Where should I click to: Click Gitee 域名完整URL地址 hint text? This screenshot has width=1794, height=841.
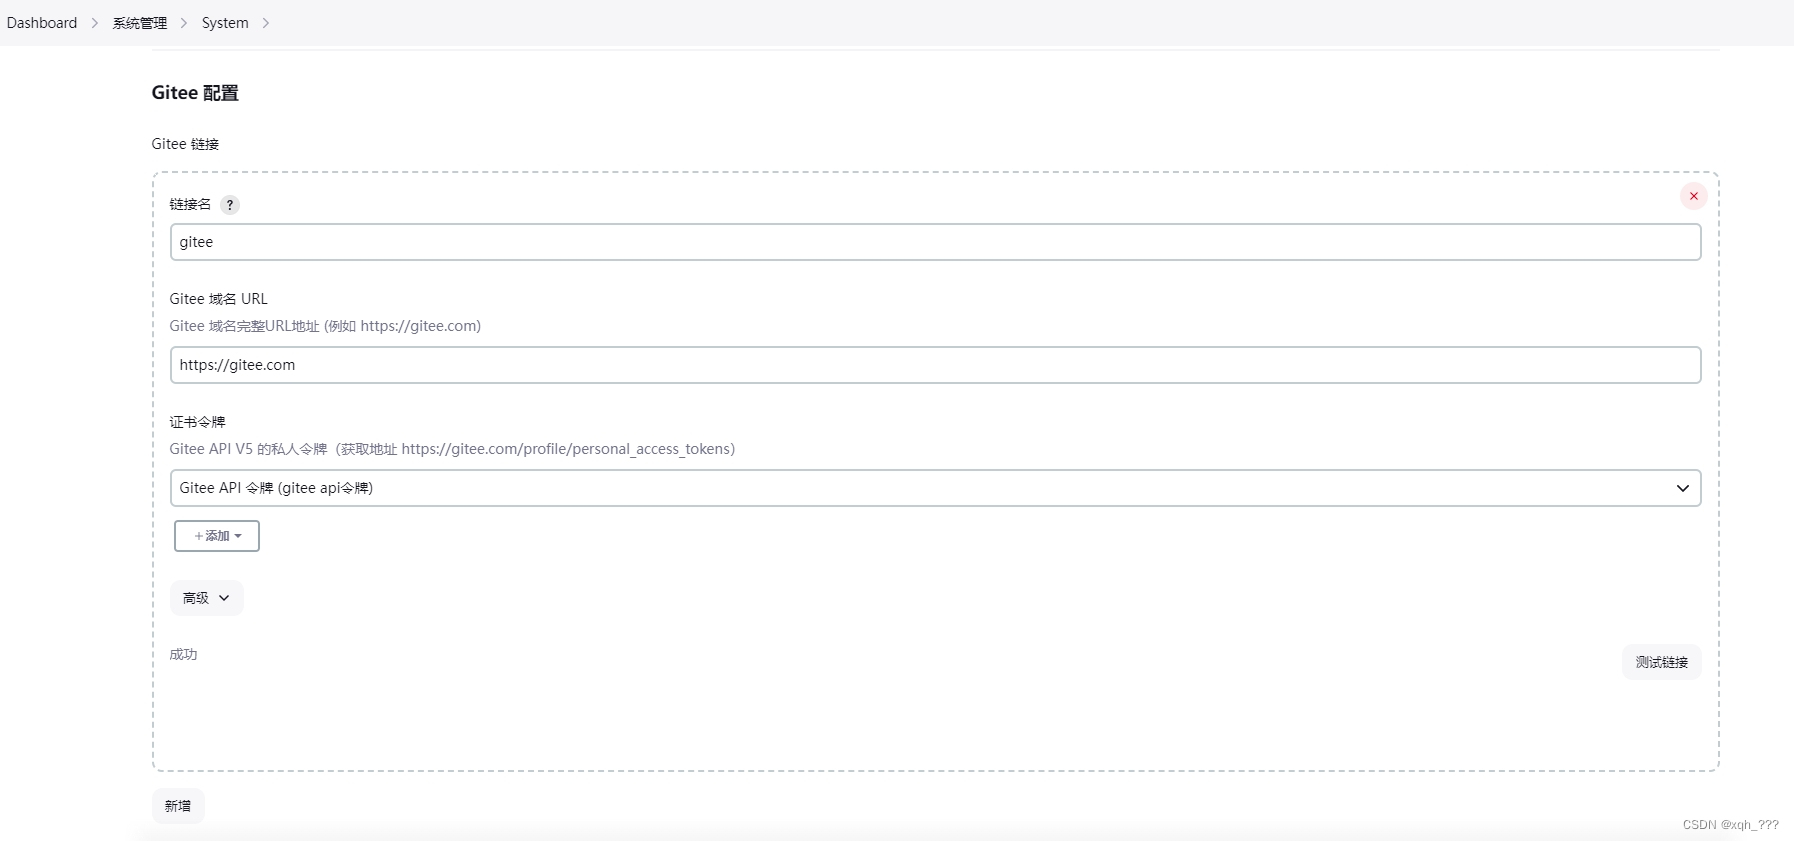[325, 326]
